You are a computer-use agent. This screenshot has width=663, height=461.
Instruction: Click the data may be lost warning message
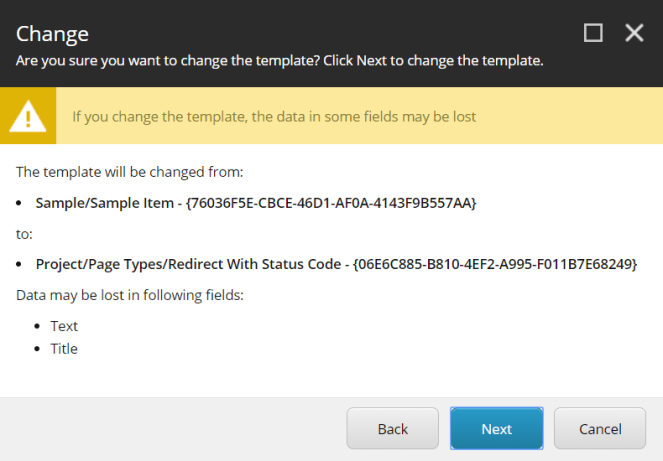[274, 116]
